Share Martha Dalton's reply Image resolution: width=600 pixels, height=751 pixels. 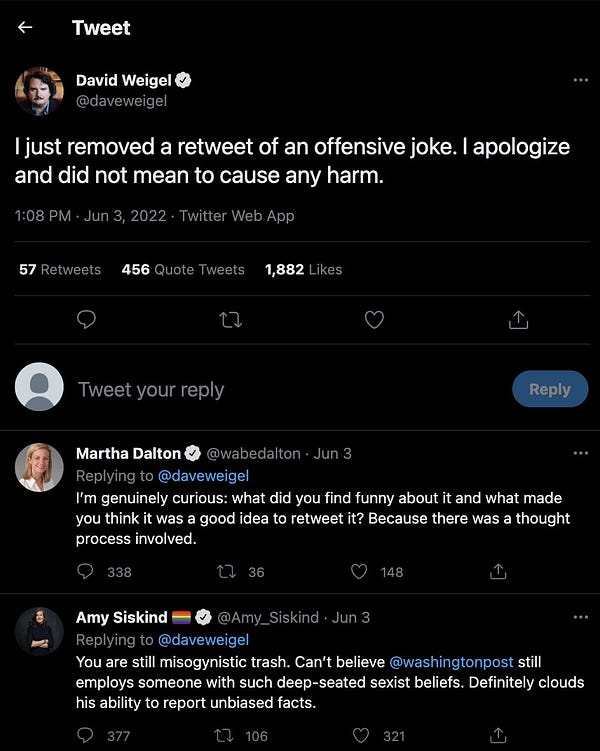[x=498, y=571]
